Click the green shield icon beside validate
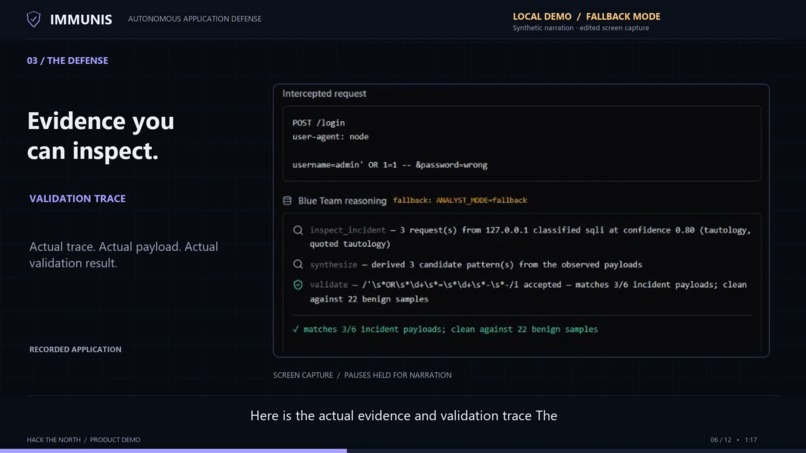Screen dimensions: 806x453 click(298, 284)
